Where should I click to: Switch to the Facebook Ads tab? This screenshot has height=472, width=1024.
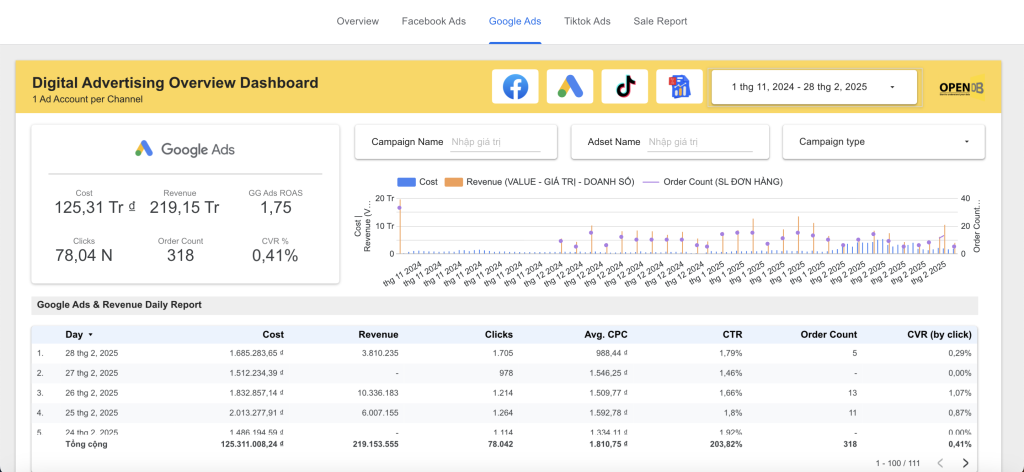(x=433, y=21)
